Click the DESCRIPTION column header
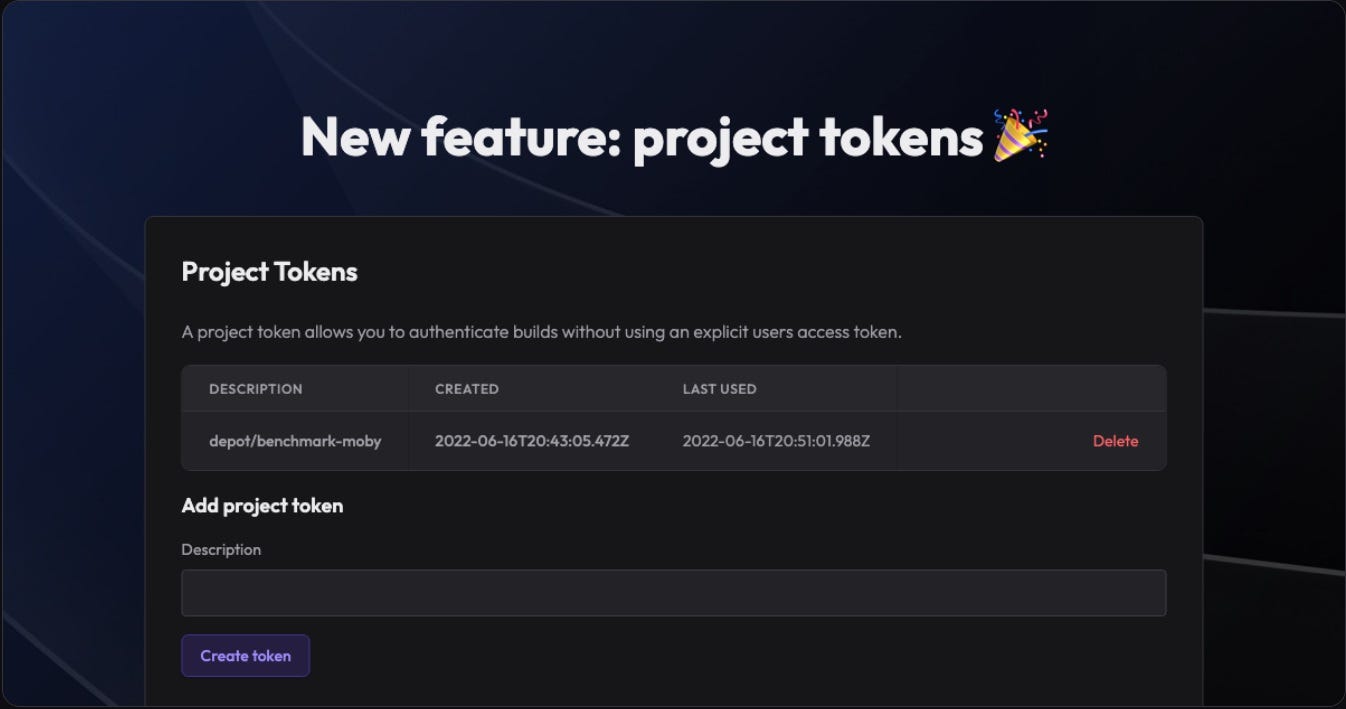The height and width of the screenshot is (709, 1346). [255, 389]
